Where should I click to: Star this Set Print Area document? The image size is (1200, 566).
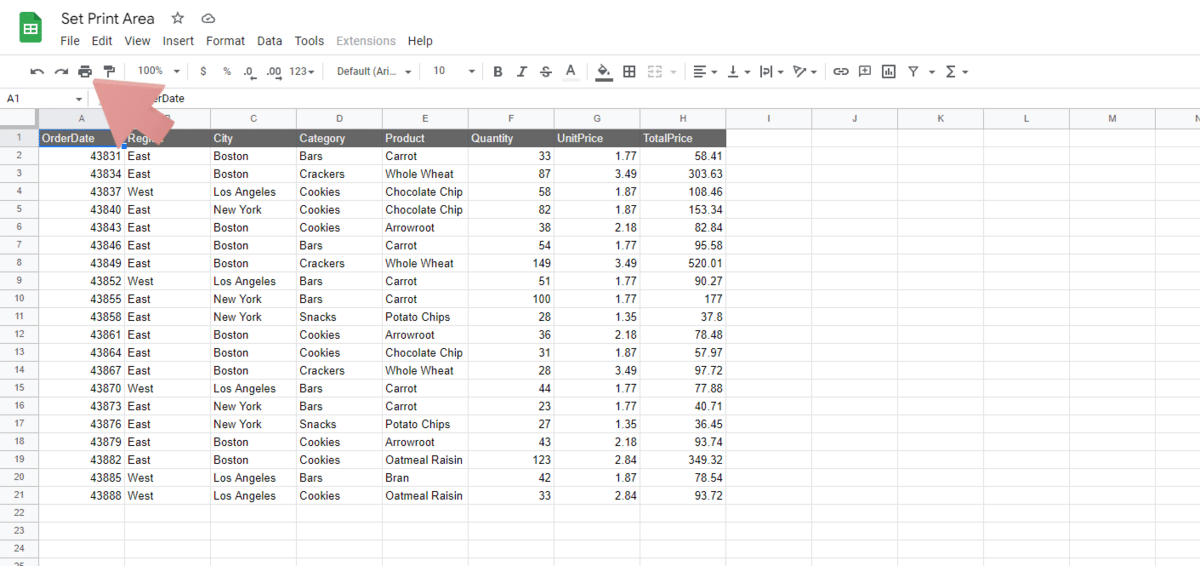(178, 19)
